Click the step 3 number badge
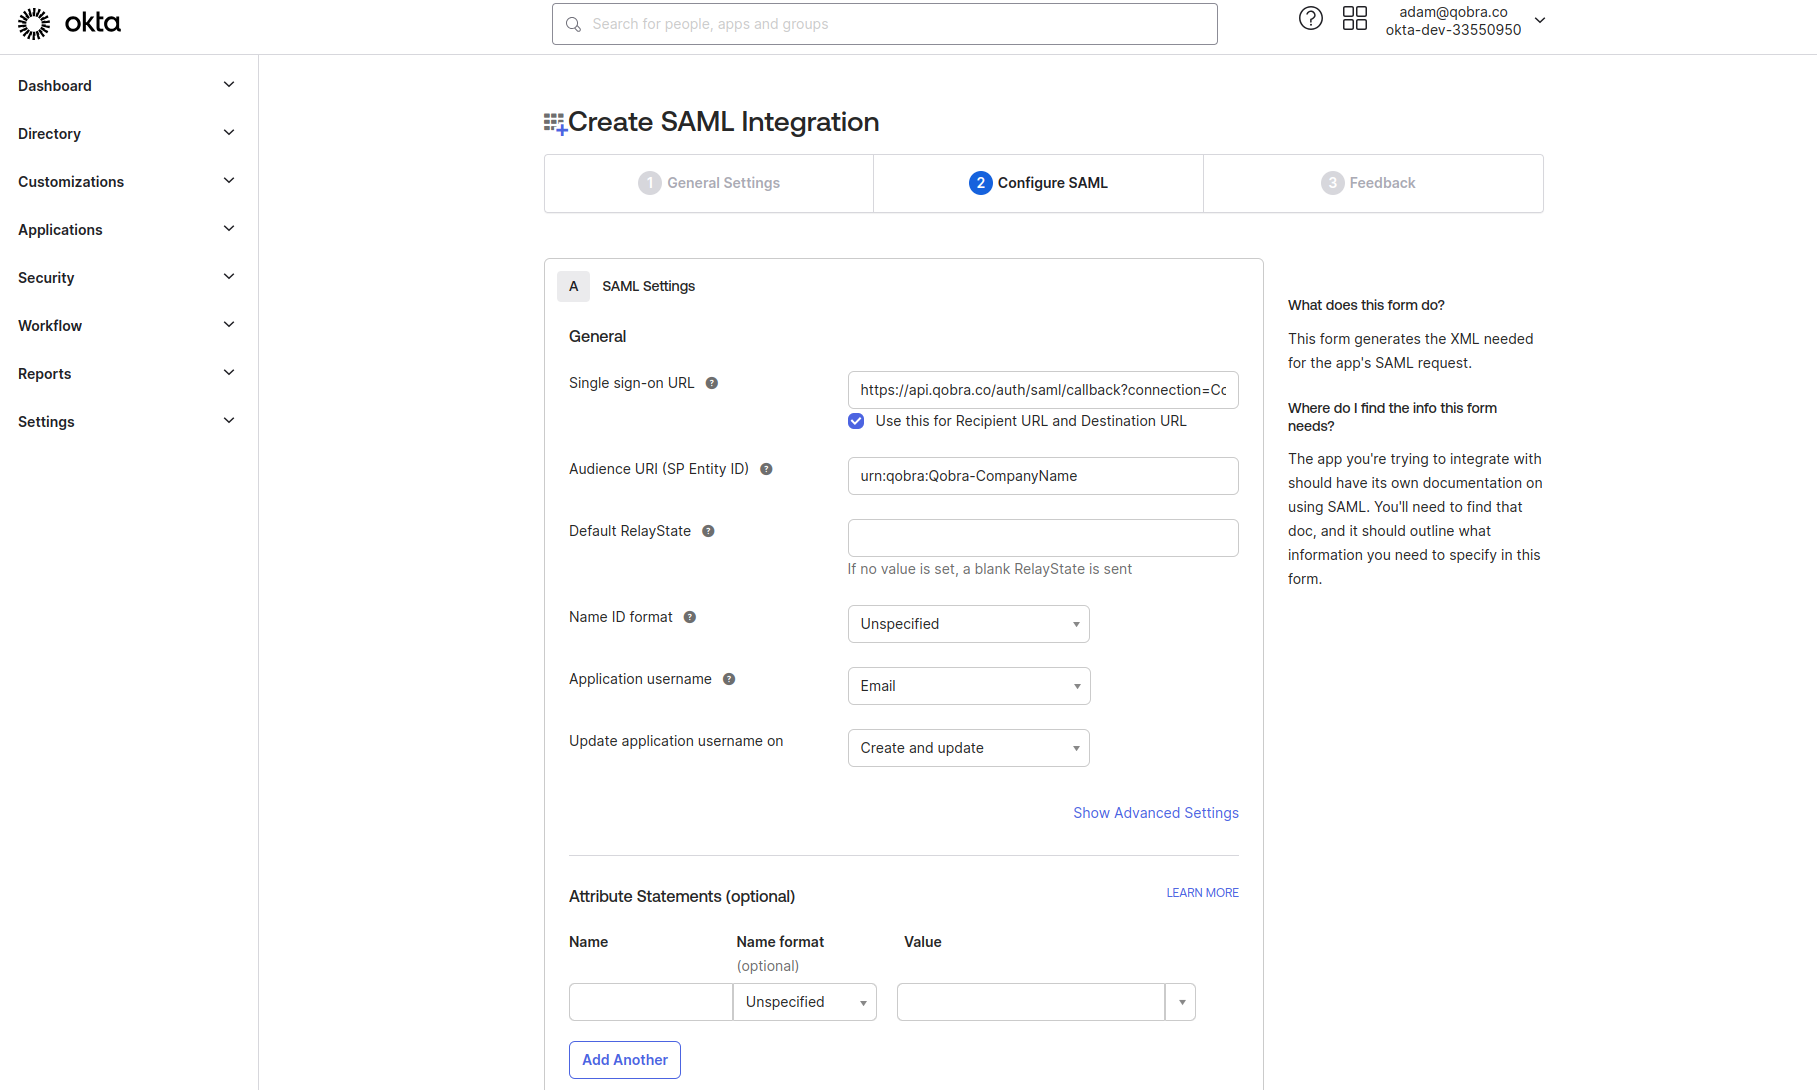The image size is (1817, 1090). [1333, 183]
